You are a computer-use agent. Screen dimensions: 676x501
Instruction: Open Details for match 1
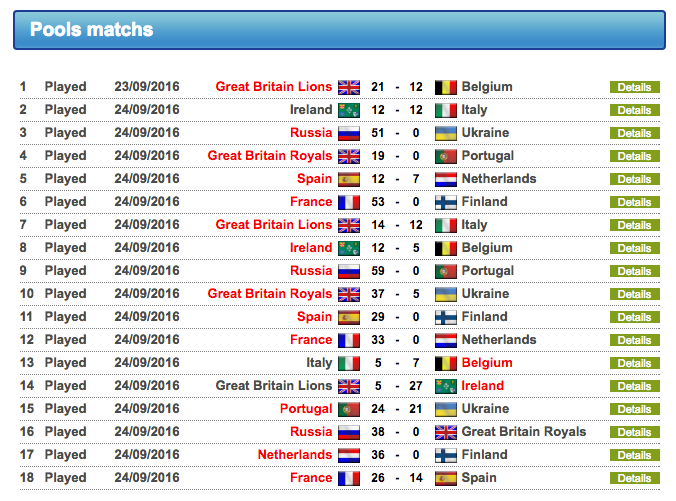[634, 87]
